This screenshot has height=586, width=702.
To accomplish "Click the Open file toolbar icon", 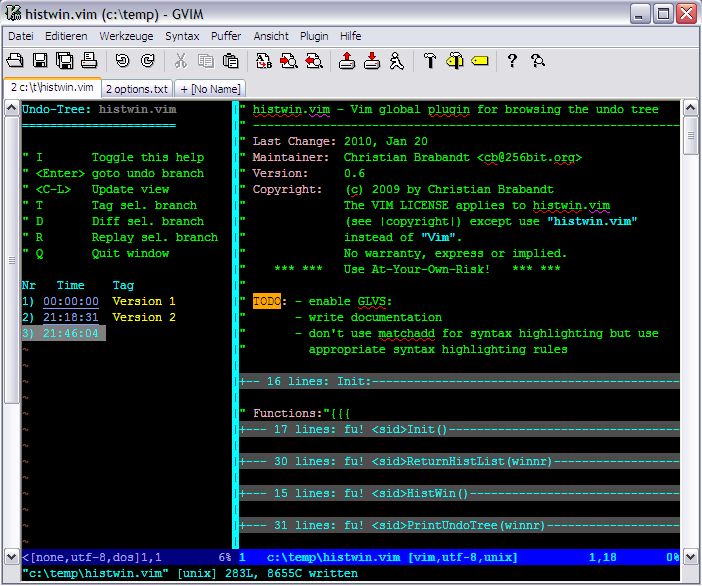I will click(x=16, y=61).
